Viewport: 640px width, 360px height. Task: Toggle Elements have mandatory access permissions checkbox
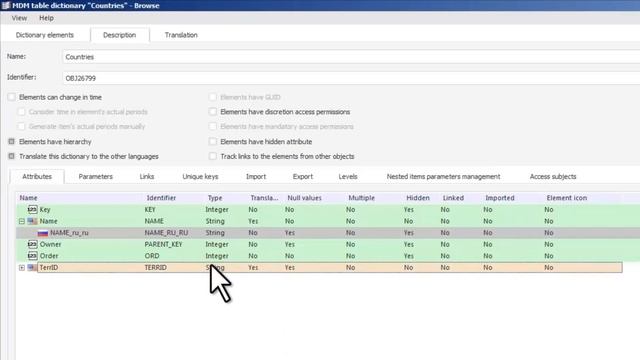[213, 127]
